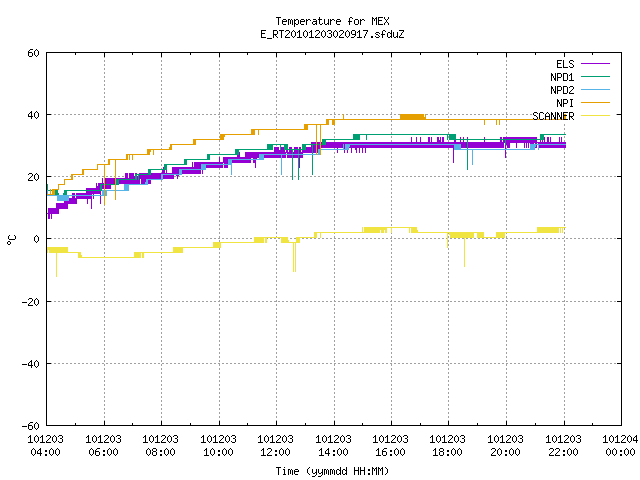Click the x-axis tick label 101203 10:00

[x=218, y=446]
